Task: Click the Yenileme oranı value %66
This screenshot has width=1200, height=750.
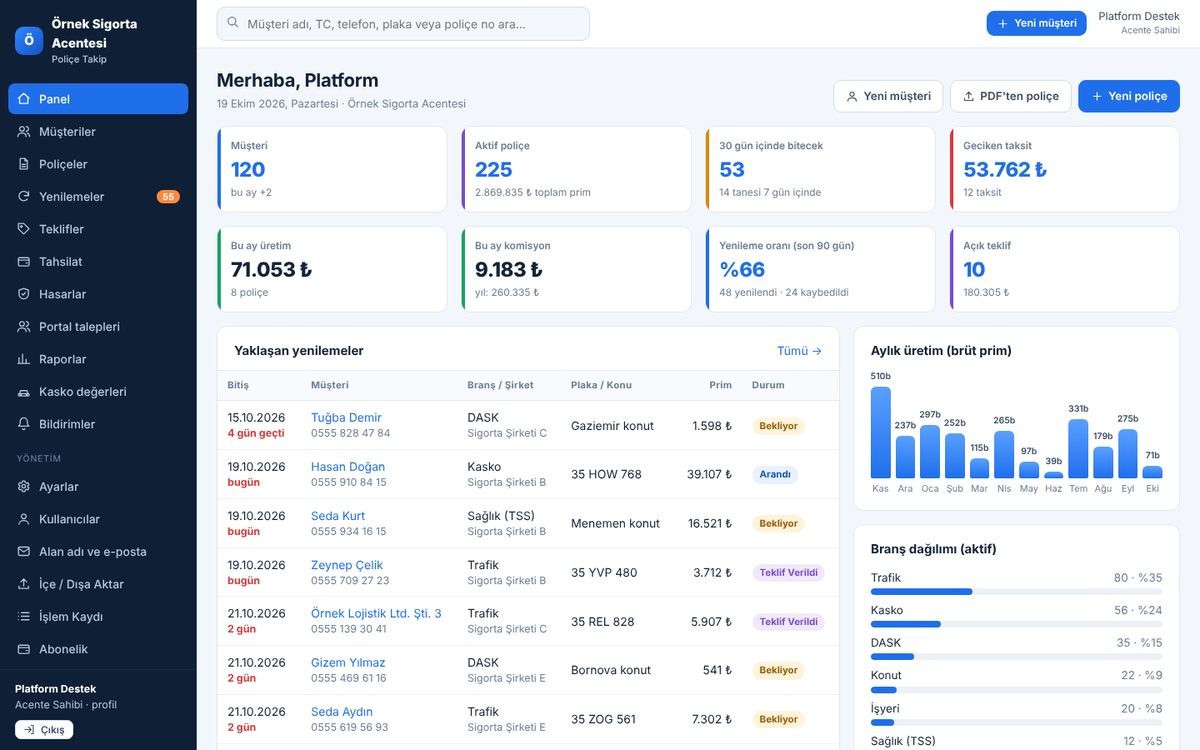Action: [742, 270]
